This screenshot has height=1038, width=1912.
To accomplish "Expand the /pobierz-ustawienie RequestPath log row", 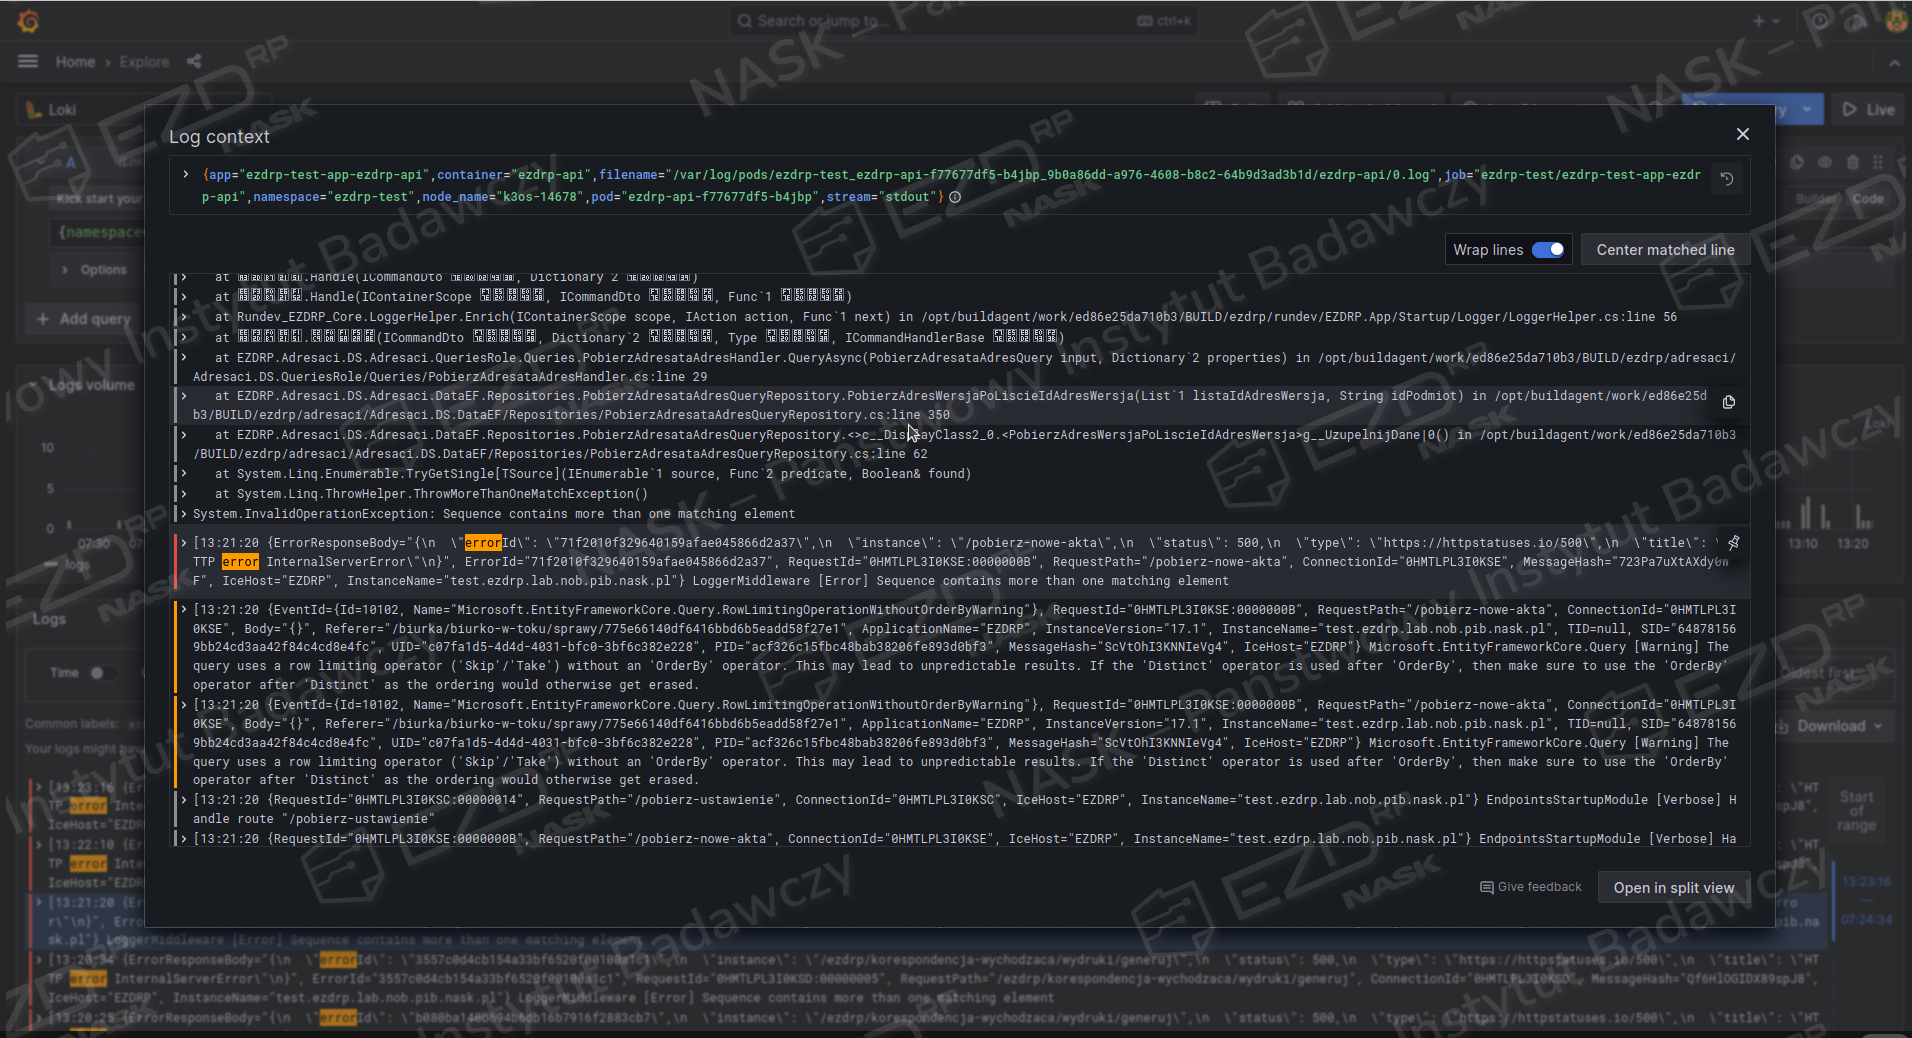I will pyautogui.click(x=183, y=800).
